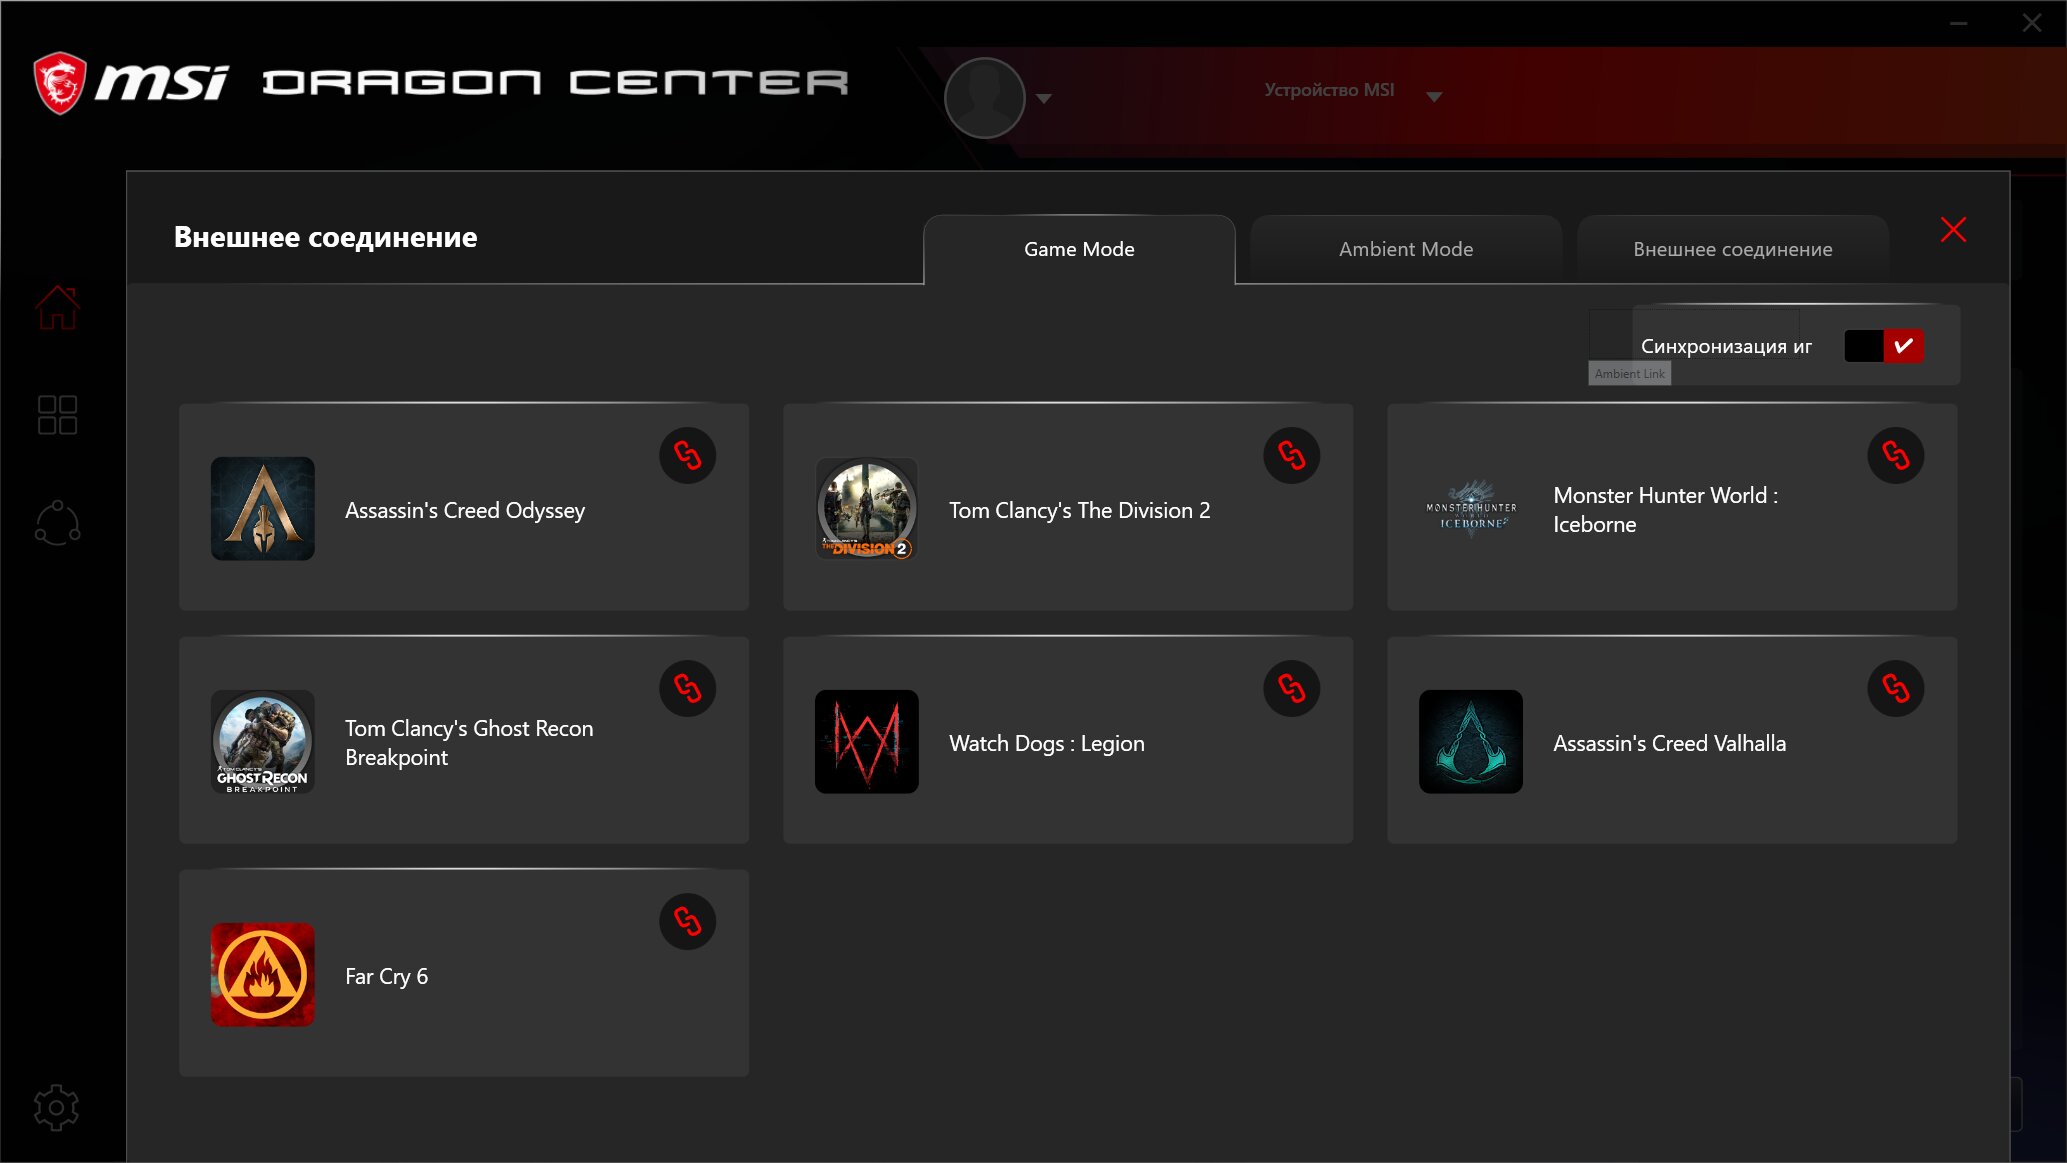
Task: Click the link icon for Watch Dogs Legion
Action: point(1291,688)
